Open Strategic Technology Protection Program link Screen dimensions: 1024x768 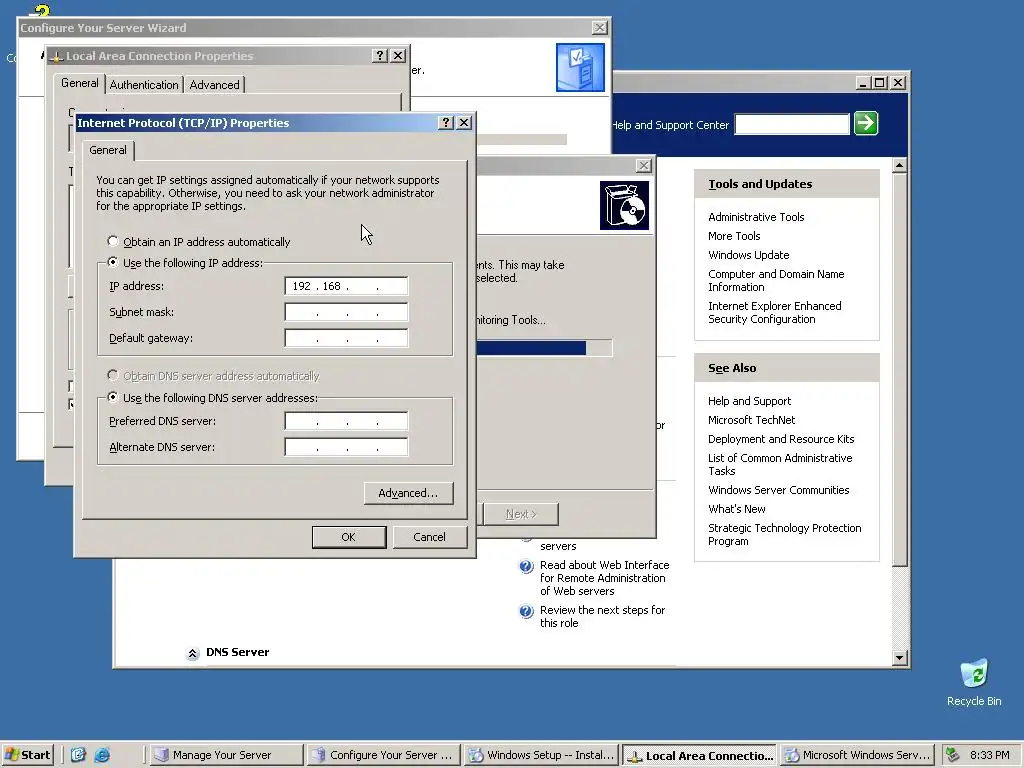784,534
